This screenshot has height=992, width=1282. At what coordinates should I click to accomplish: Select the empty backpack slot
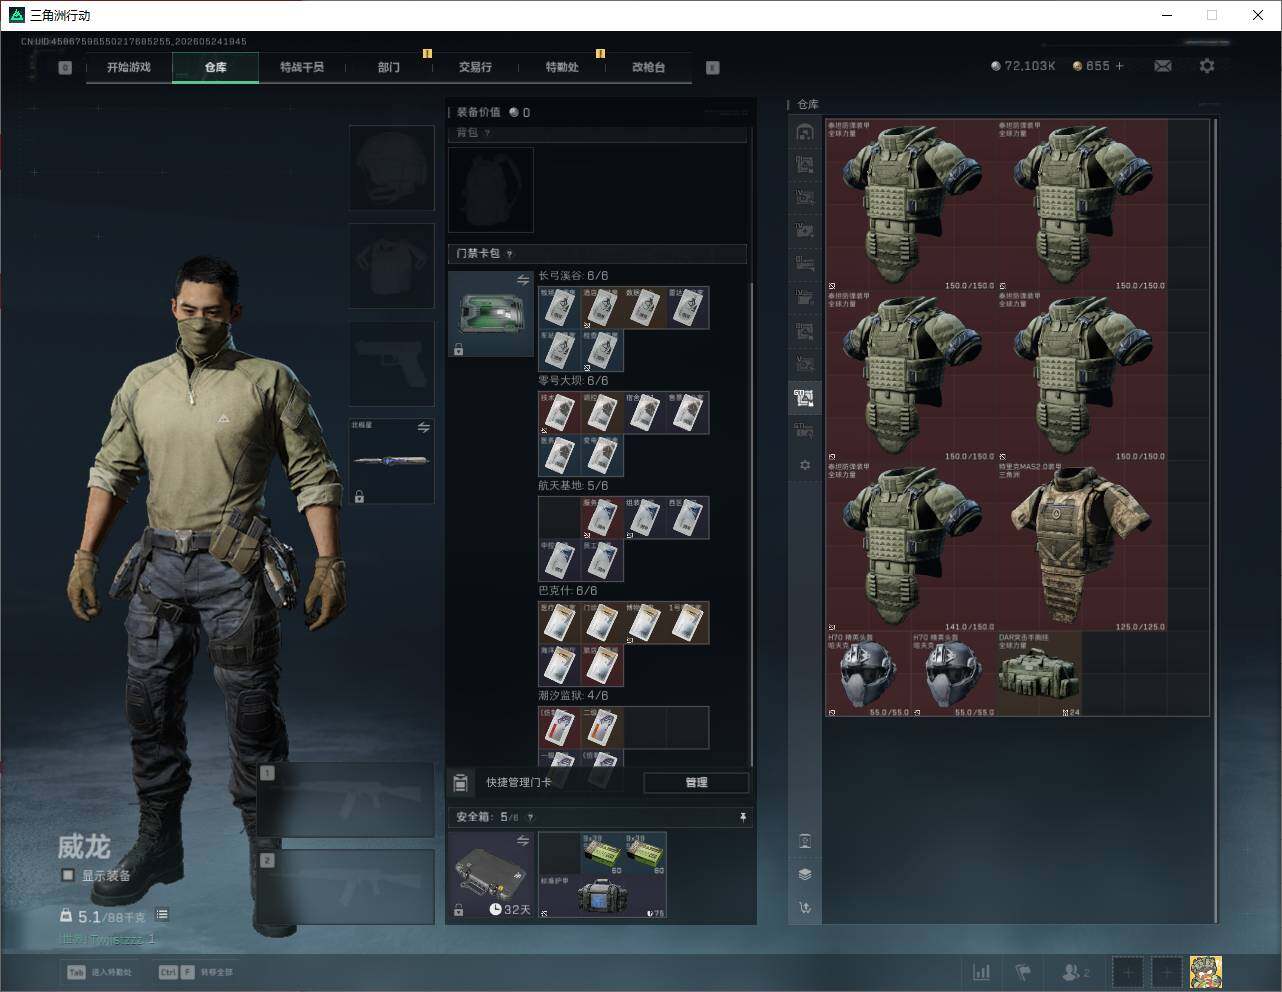click(x=491, y=190)
